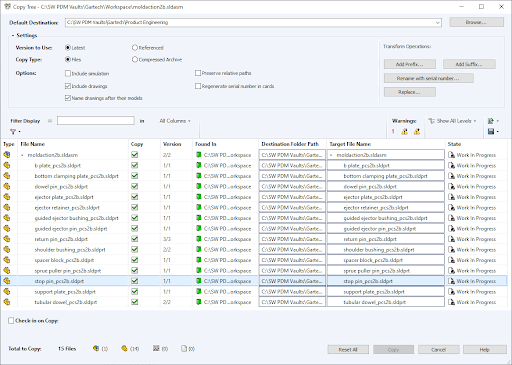Click the part icon for spacer block_pcs2b.sldprt
This screenshot has height=365, width=512.
[7, 260]
